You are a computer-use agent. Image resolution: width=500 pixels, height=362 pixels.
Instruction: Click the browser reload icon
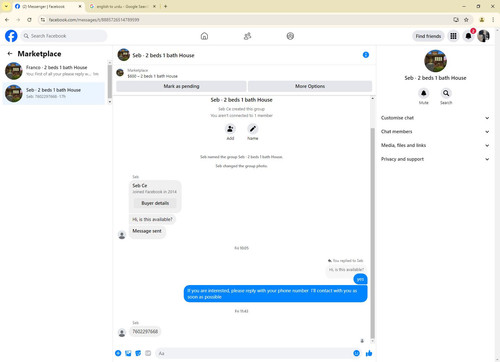point(29,20)
